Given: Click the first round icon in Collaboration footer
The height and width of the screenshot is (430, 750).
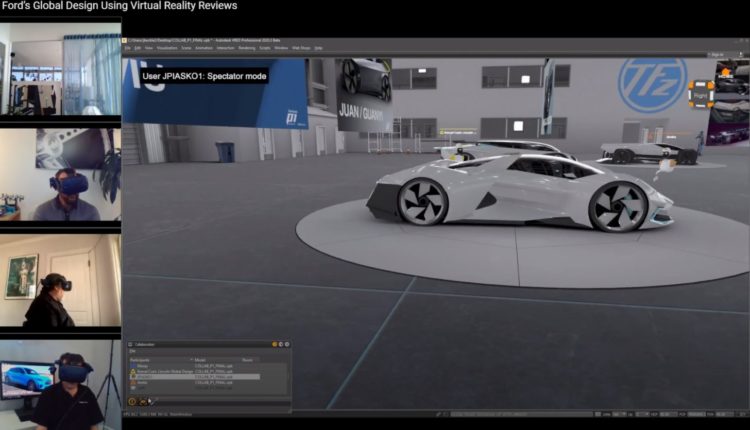Looking at the screenshot, I should tap(131, 401).
